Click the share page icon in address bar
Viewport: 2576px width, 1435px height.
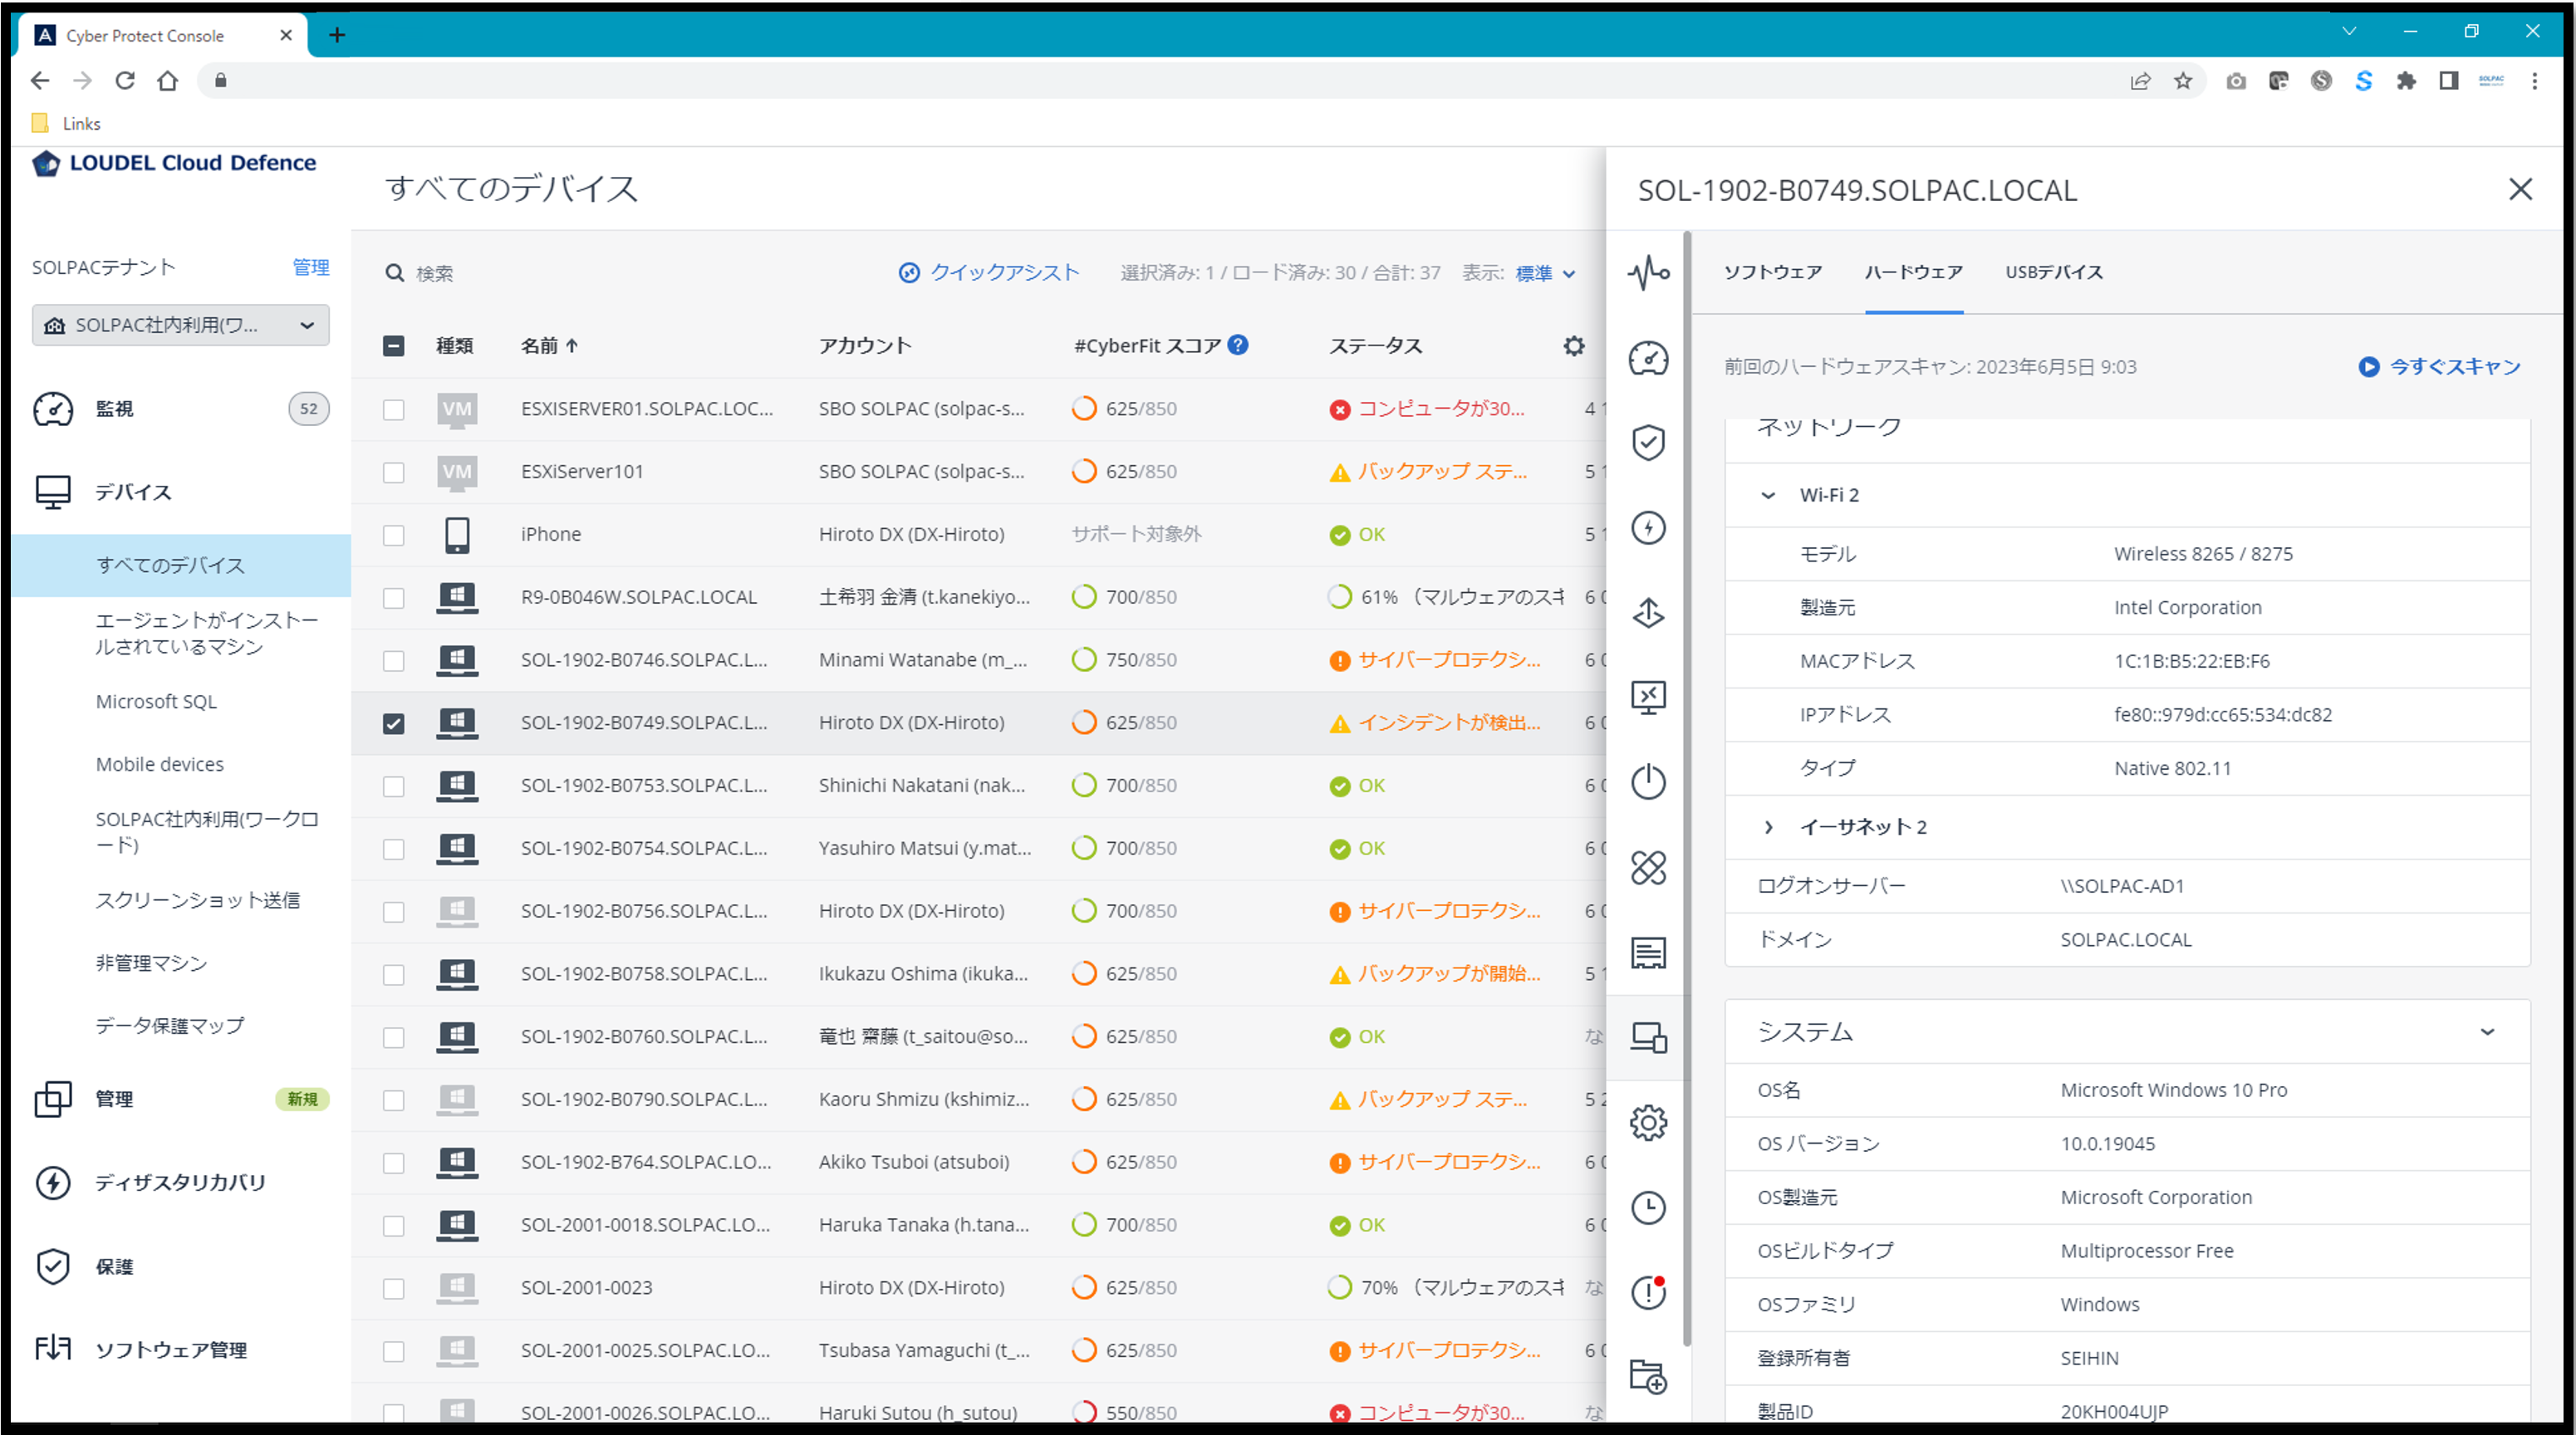pos(2140,81)
